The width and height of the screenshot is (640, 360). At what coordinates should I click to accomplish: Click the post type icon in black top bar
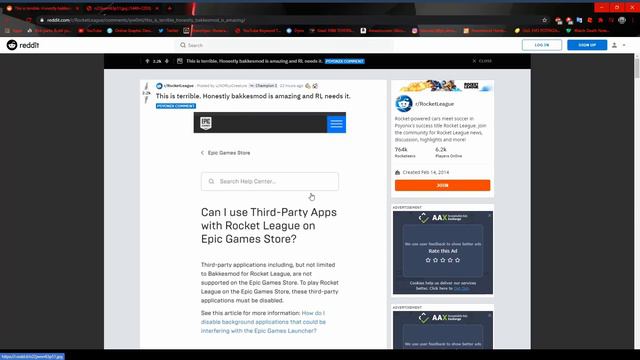[x=180, y=61]
